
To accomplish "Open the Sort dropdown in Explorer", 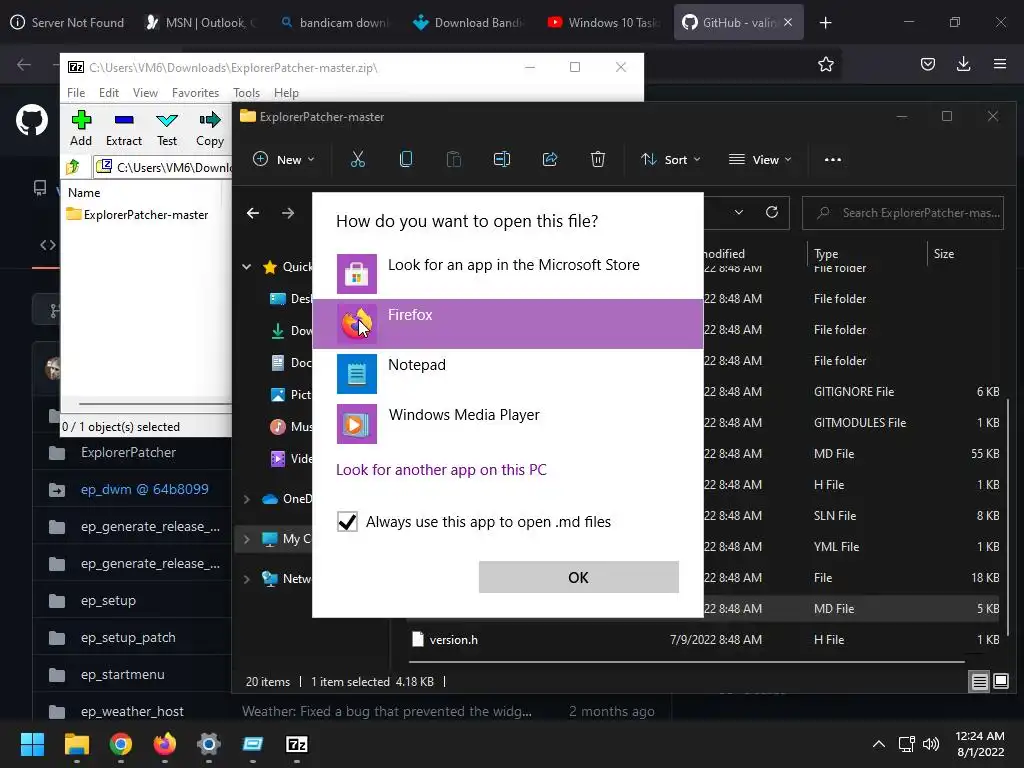I will pyautogui.click(x=670, y=159).
